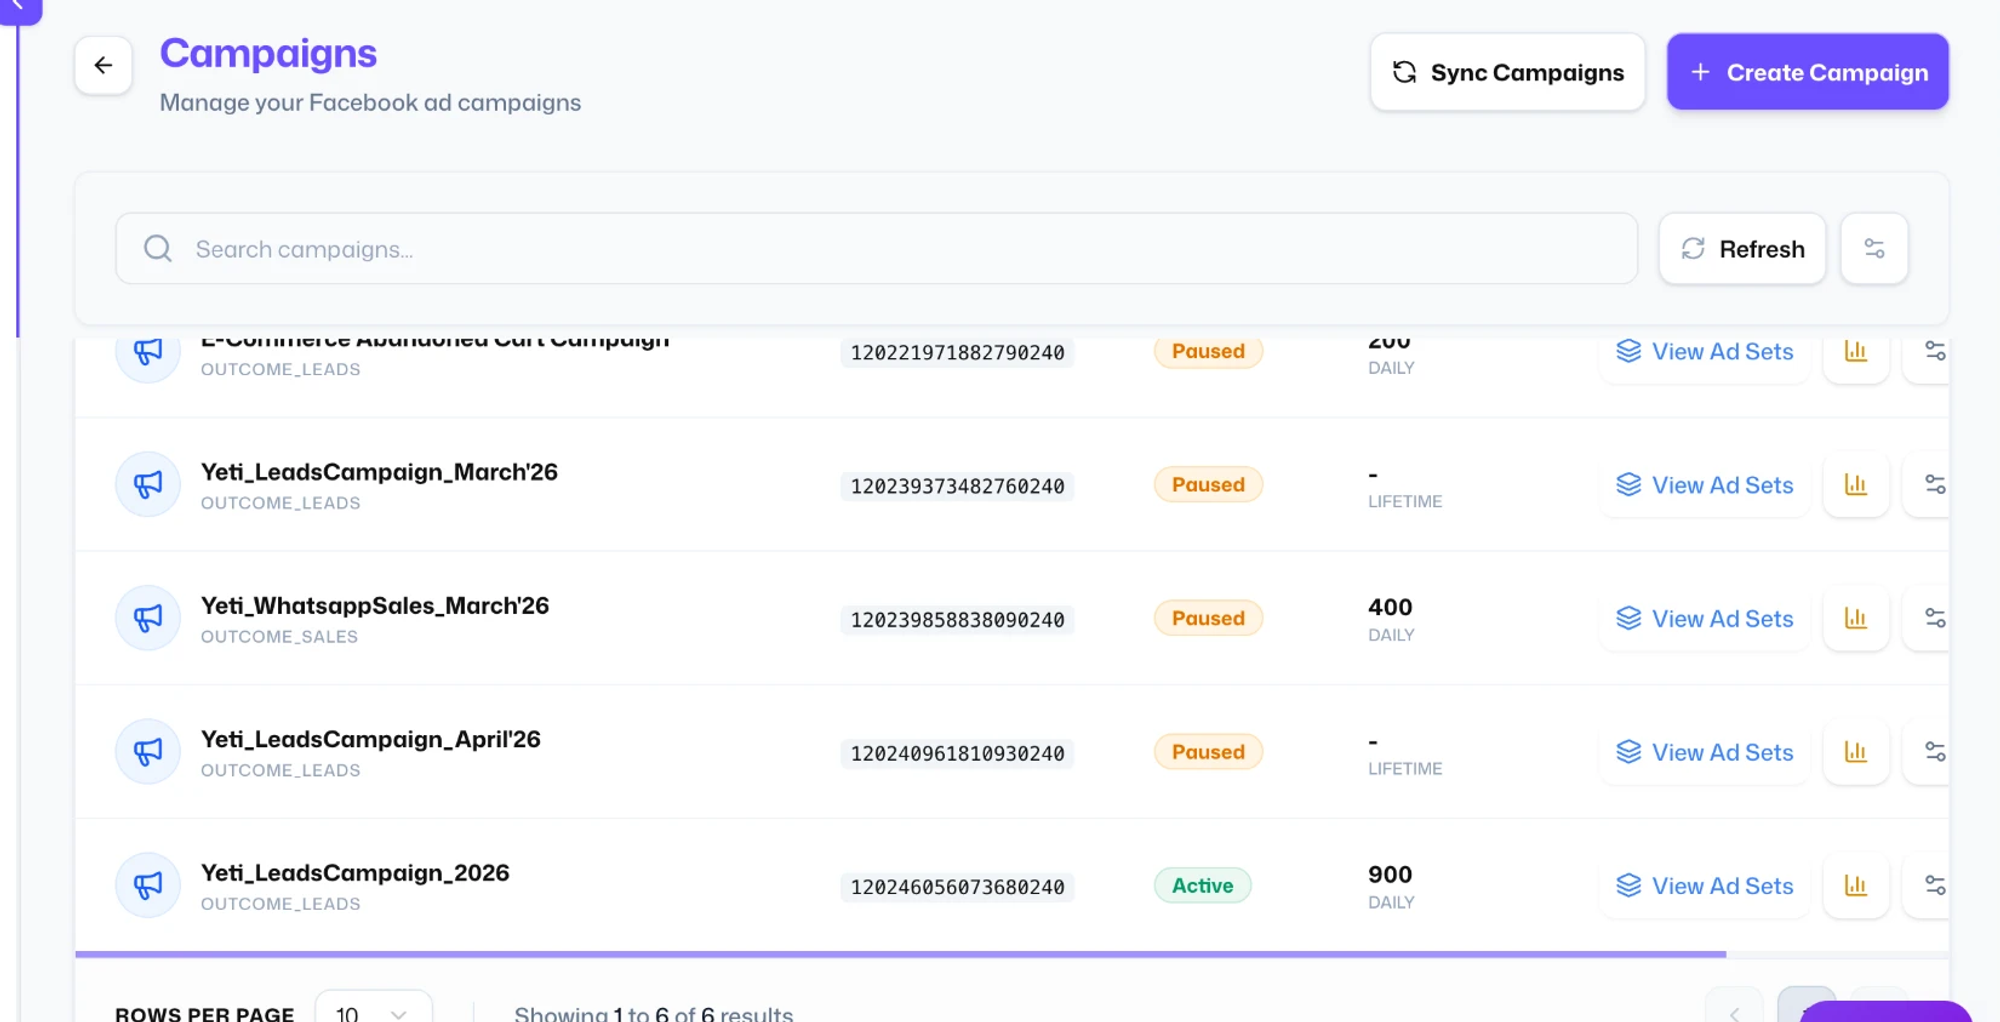
Task: View Ad Sets for Yeti_LeadsCampaign_April'26
Action: [1705, 752]
